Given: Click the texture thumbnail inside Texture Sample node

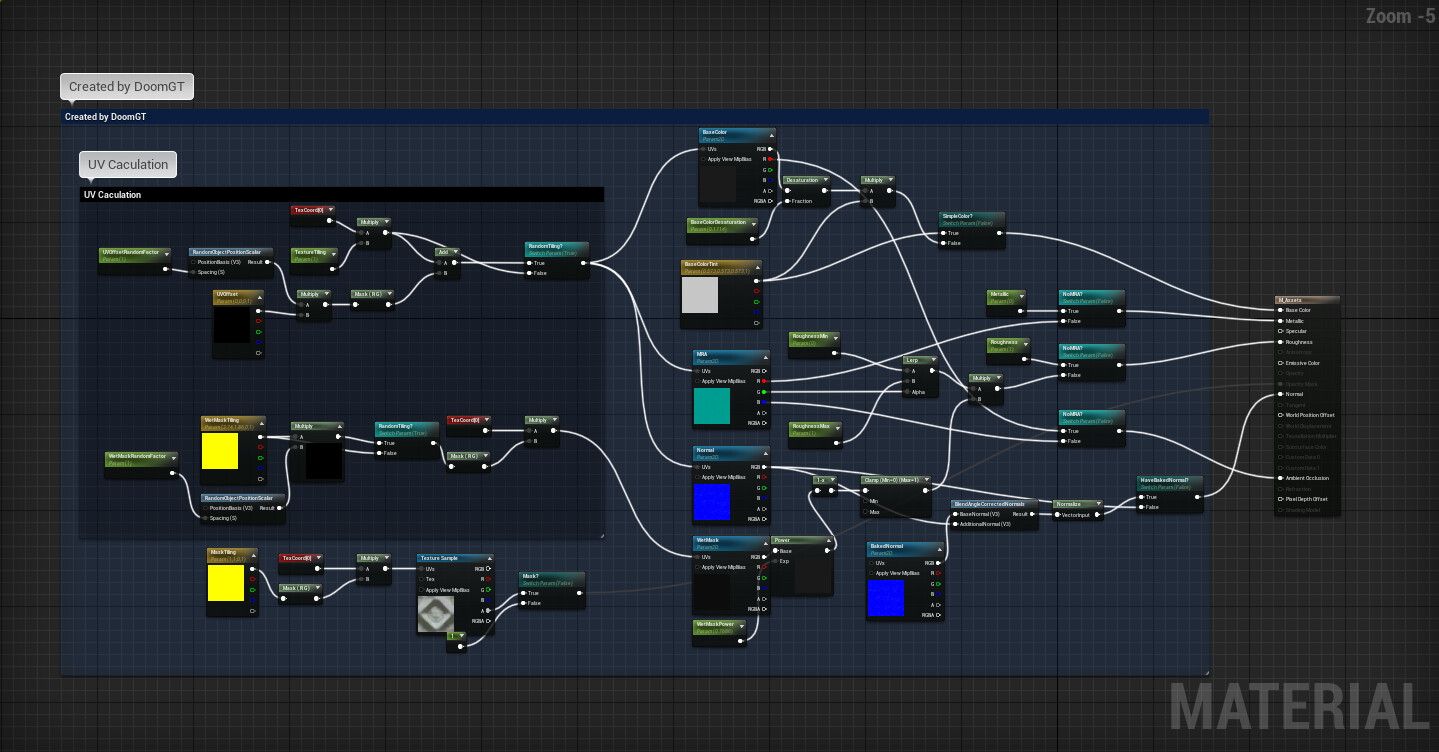Looking at the screenshot, I should tap(436, 612).
